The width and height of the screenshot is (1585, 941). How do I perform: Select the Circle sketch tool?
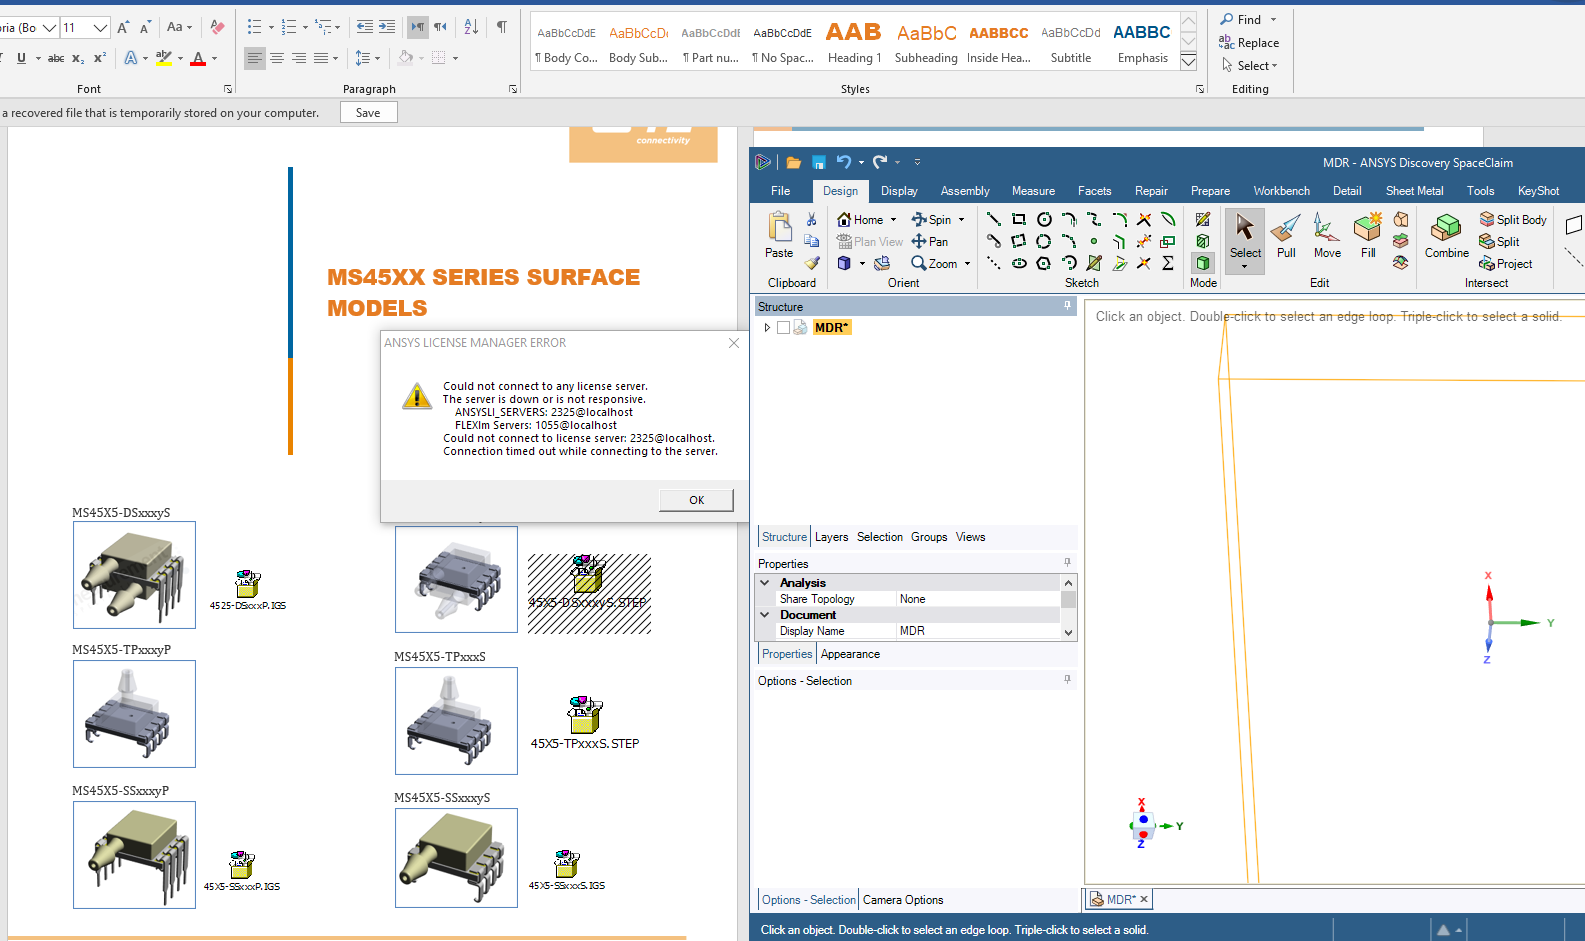(1044, 219)
